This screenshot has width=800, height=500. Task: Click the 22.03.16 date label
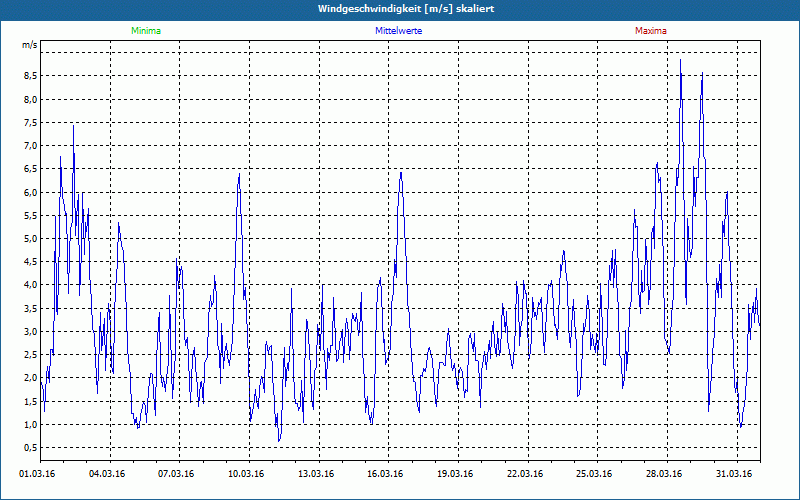[x=525, y=474]
